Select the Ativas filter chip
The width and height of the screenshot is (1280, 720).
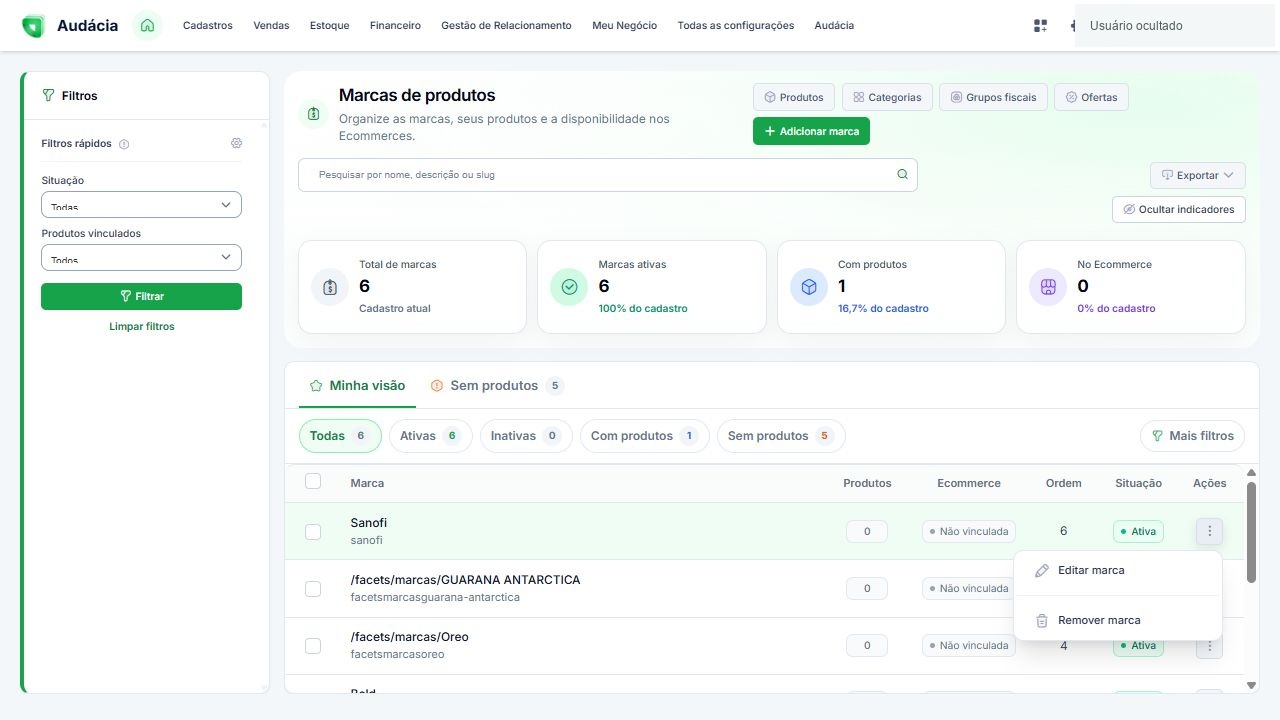pyautogui.click(x=430, y=436)
